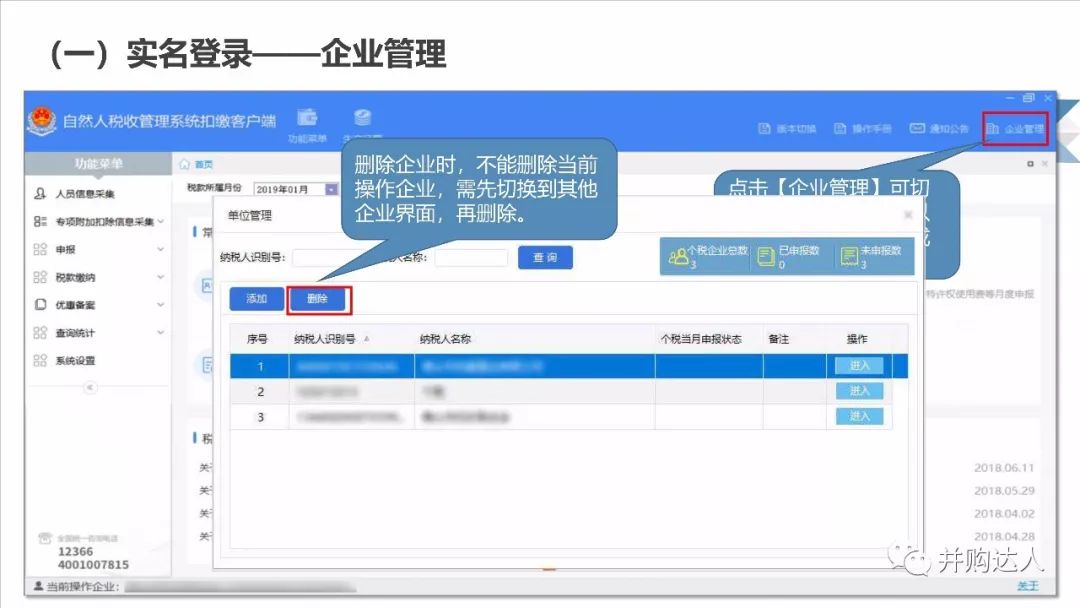Click the 查询 button

click(x=545, y=258)
